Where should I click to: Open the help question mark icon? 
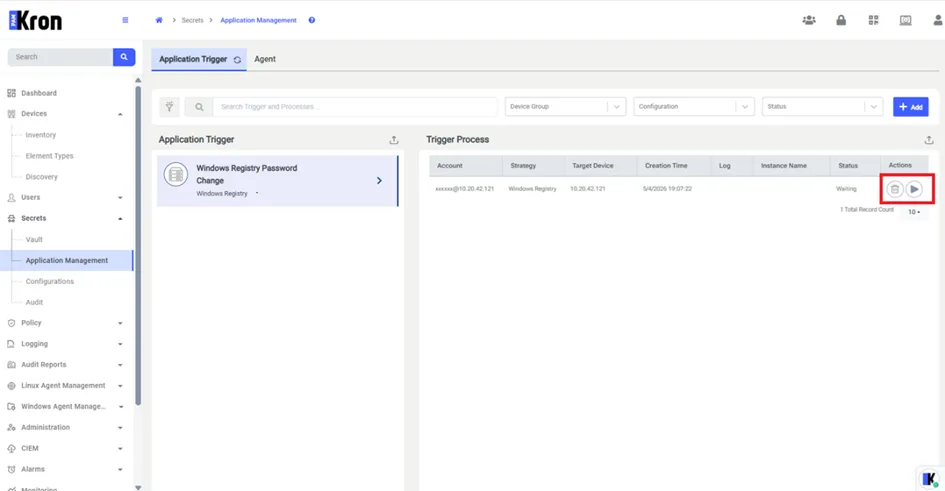[312, 20]
